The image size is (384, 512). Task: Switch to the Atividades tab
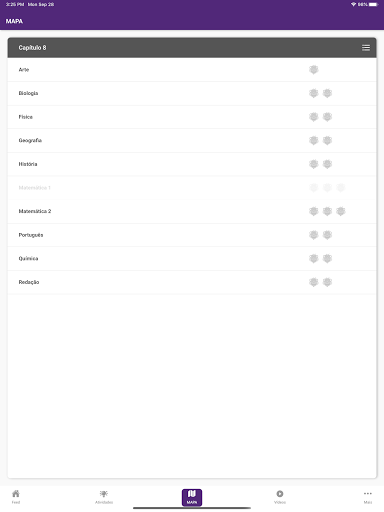[x=104, y=497]
